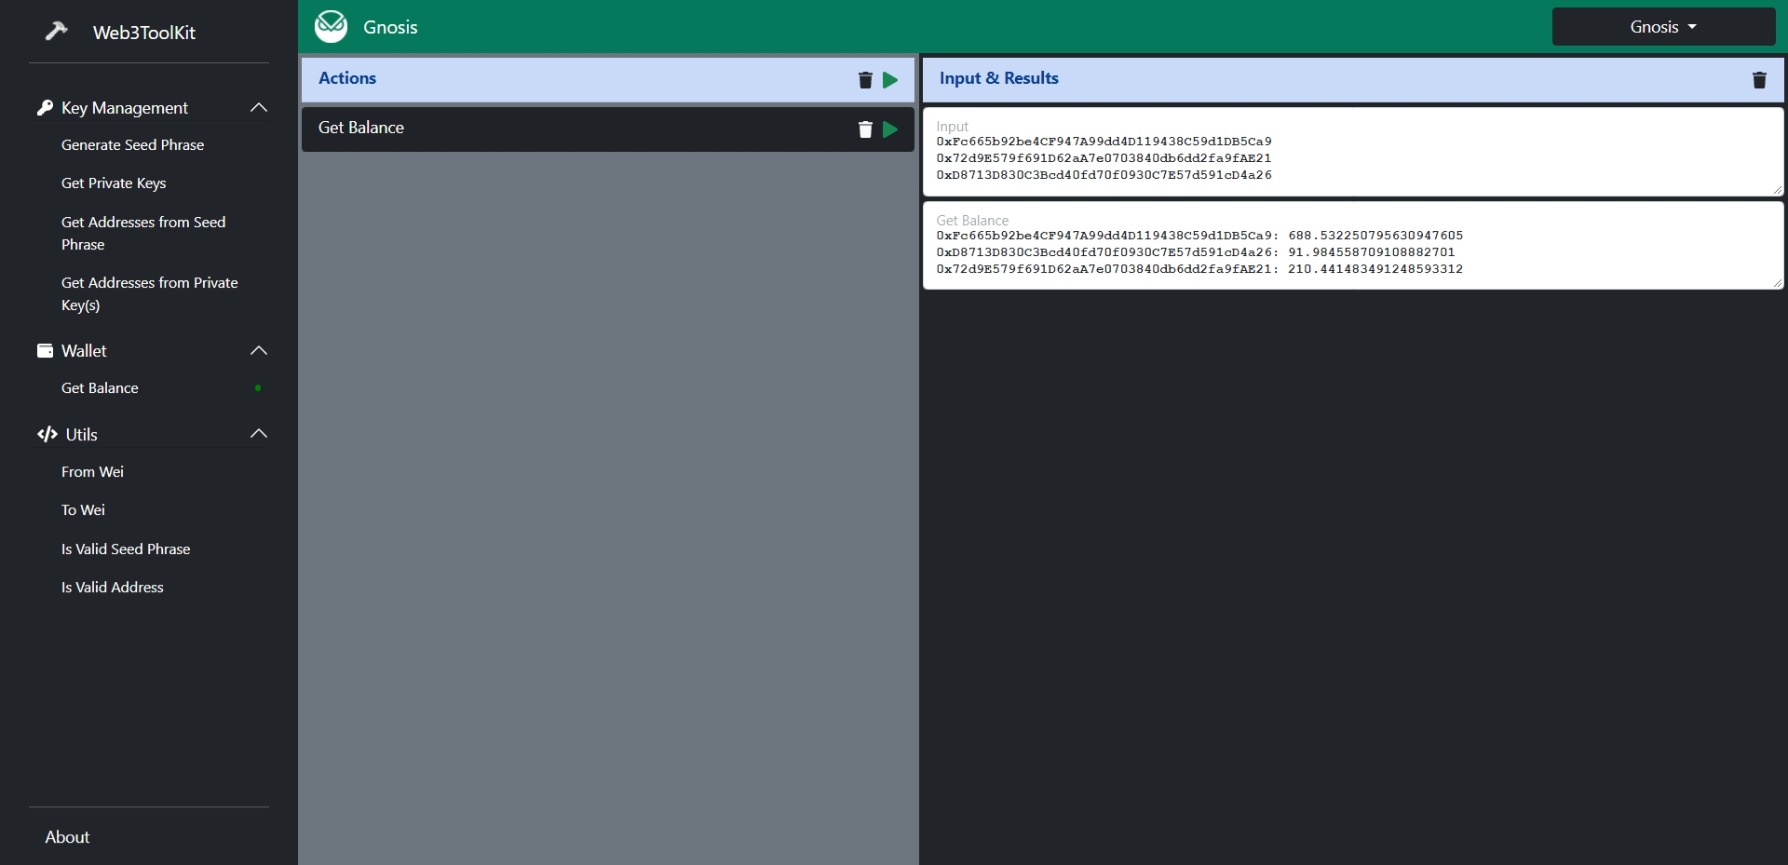Screen dimensions: 1788x865
Task: Click the Web3ToolKit hammer logo icon
Action: 56,32
